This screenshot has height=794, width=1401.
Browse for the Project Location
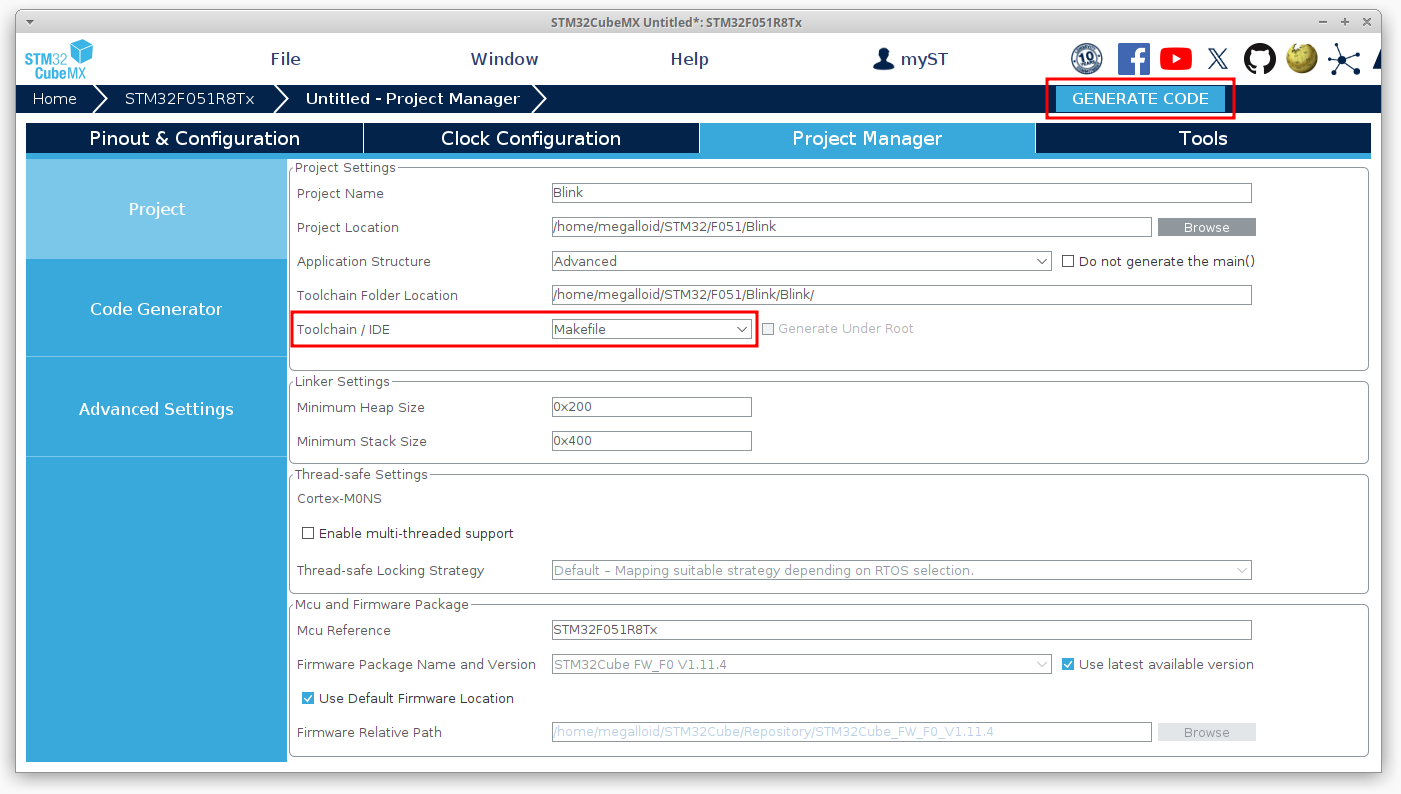[x=1207, y=227]
